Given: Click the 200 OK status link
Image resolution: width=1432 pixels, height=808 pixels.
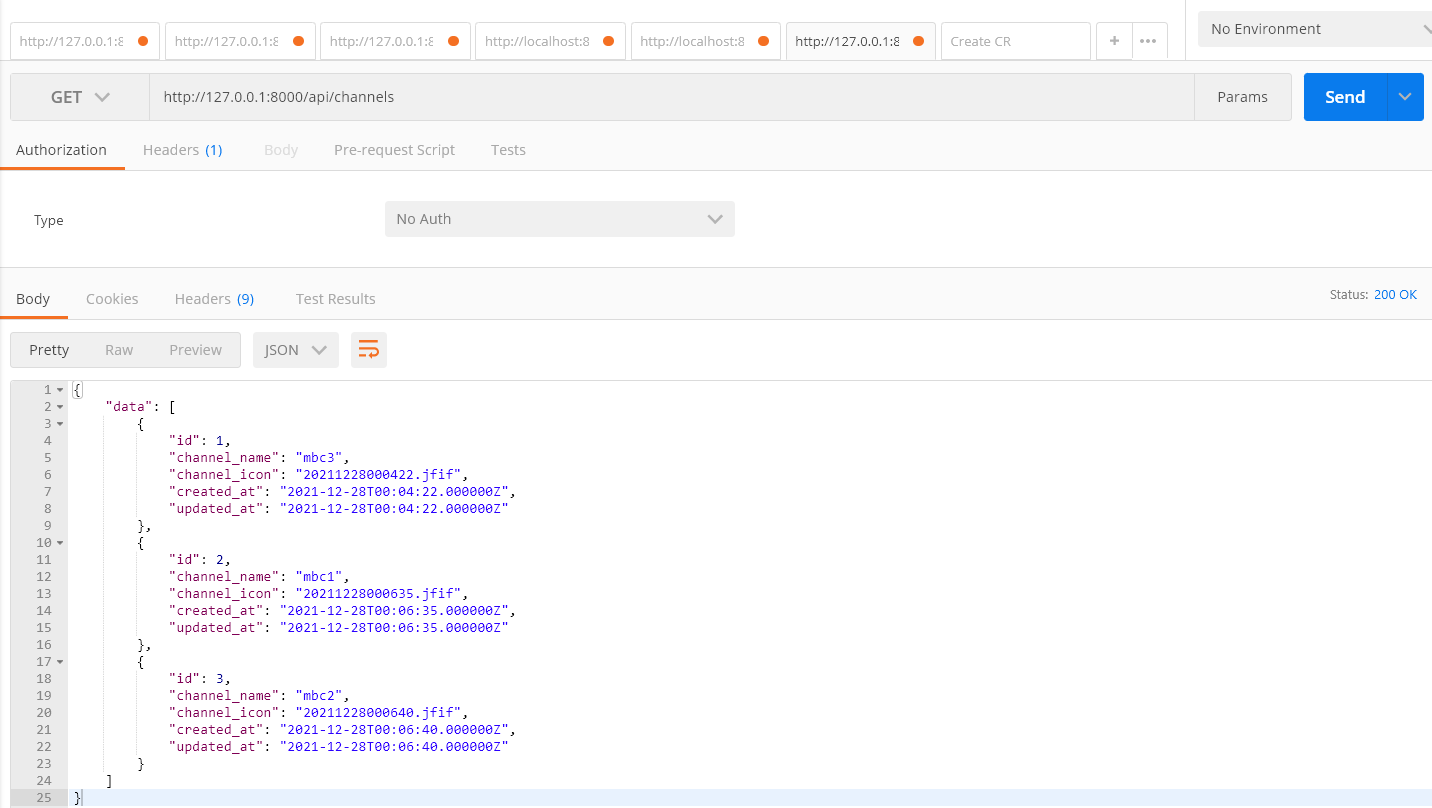Looking at the screenshot, I should point(1395,294).
